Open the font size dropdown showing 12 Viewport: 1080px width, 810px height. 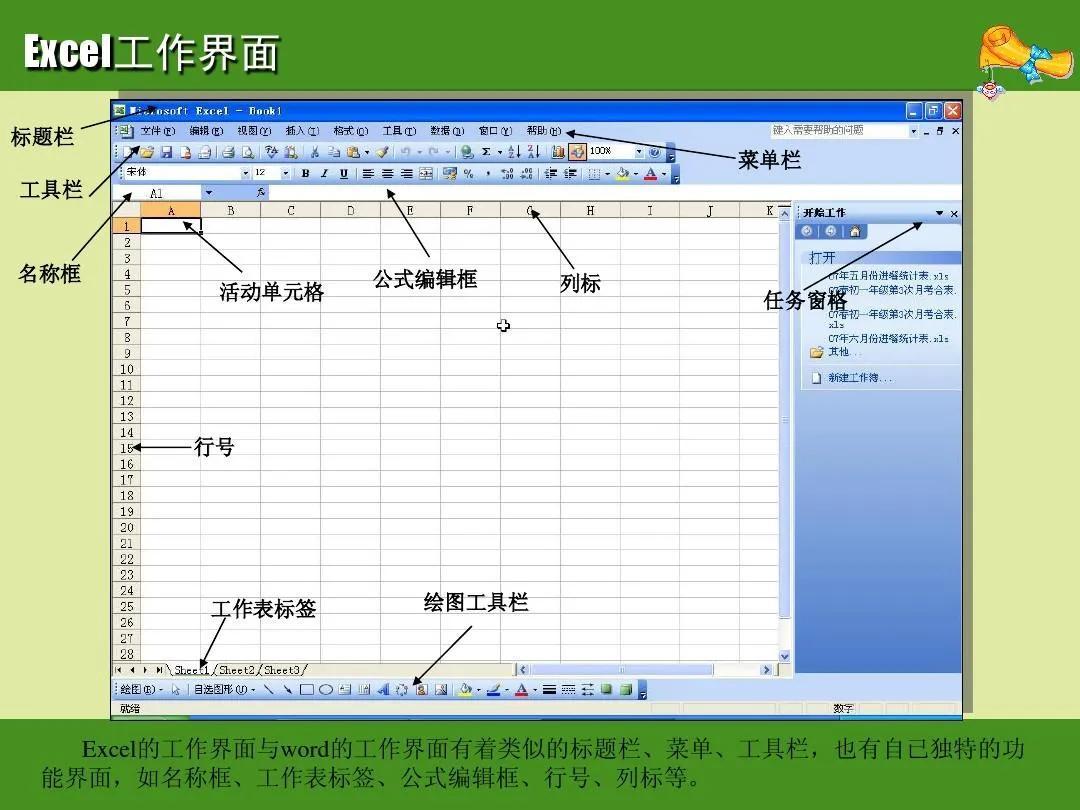pyautogui.click(x=286, y=174)
